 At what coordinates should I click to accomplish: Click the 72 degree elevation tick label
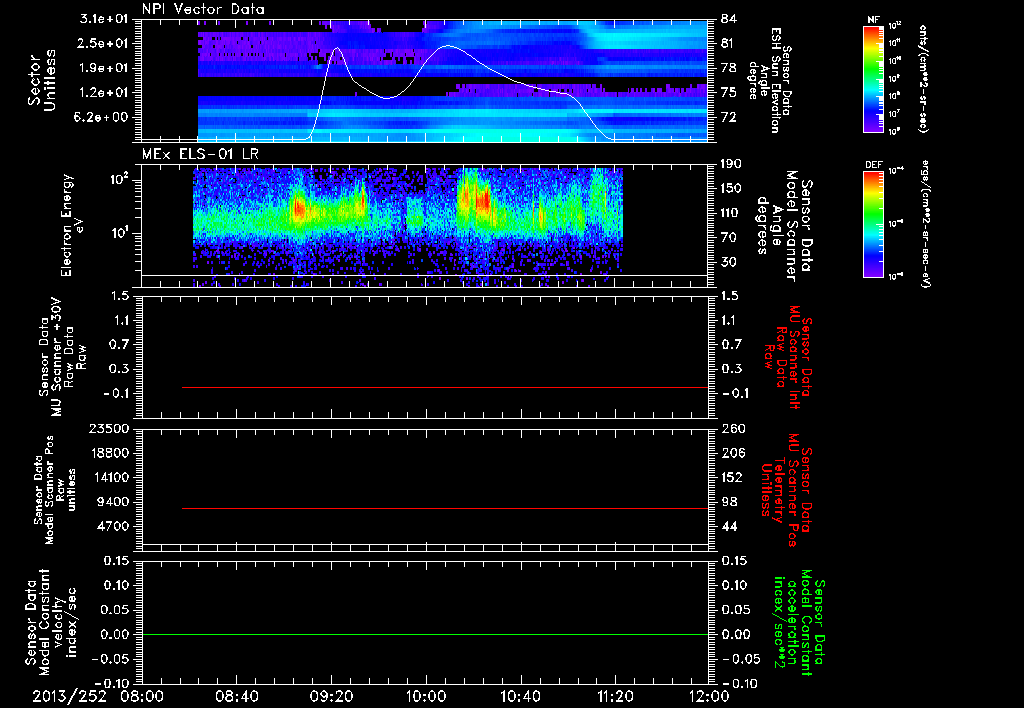(x=728, y=118)
